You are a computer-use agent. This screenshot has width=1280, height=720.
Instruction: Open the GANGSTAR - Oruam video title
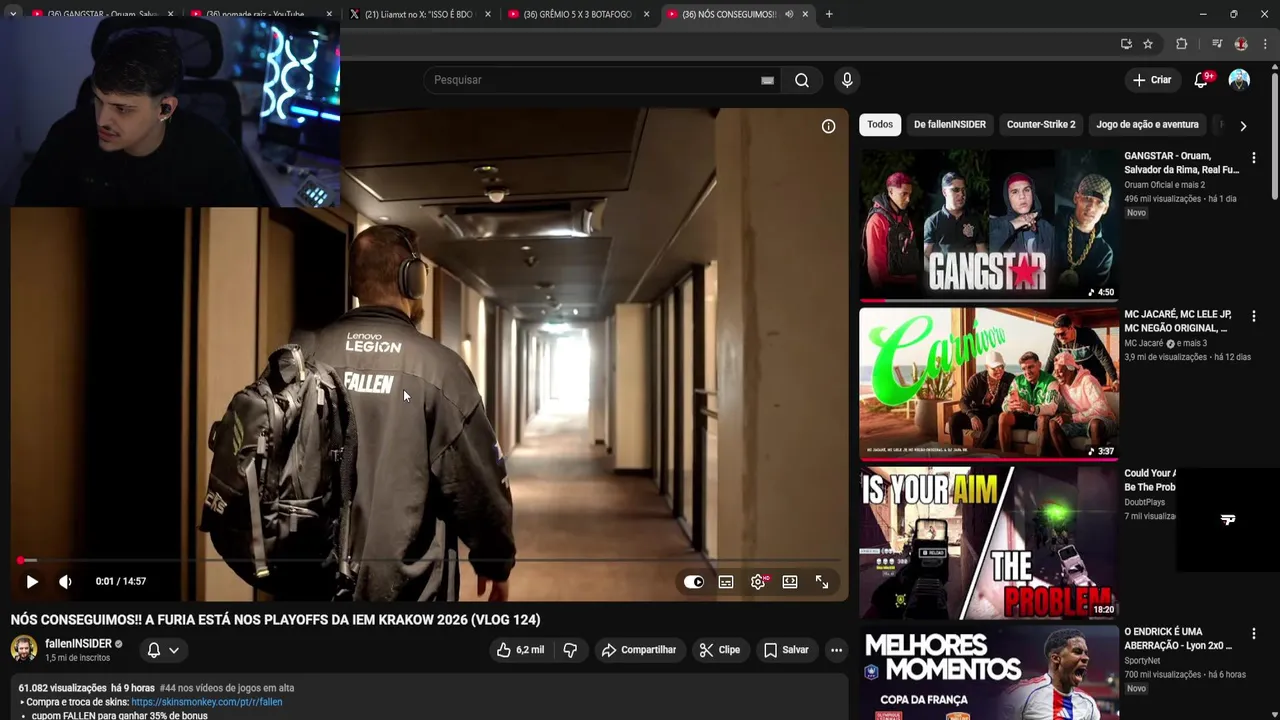1181,163
